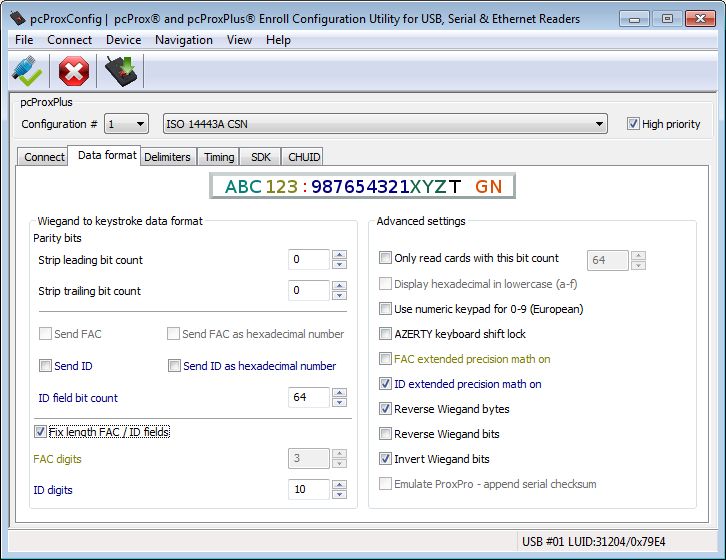
Task: Decrease ID digits with down arrow
Action: pos(339,494)
